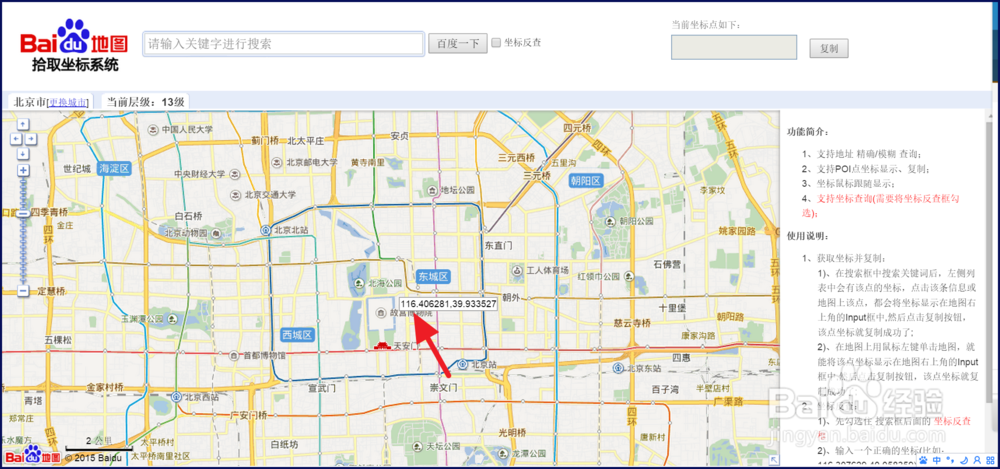1000x469 pixels.
Task: Click the 宣武门 label on map
Action: point(322,387)
